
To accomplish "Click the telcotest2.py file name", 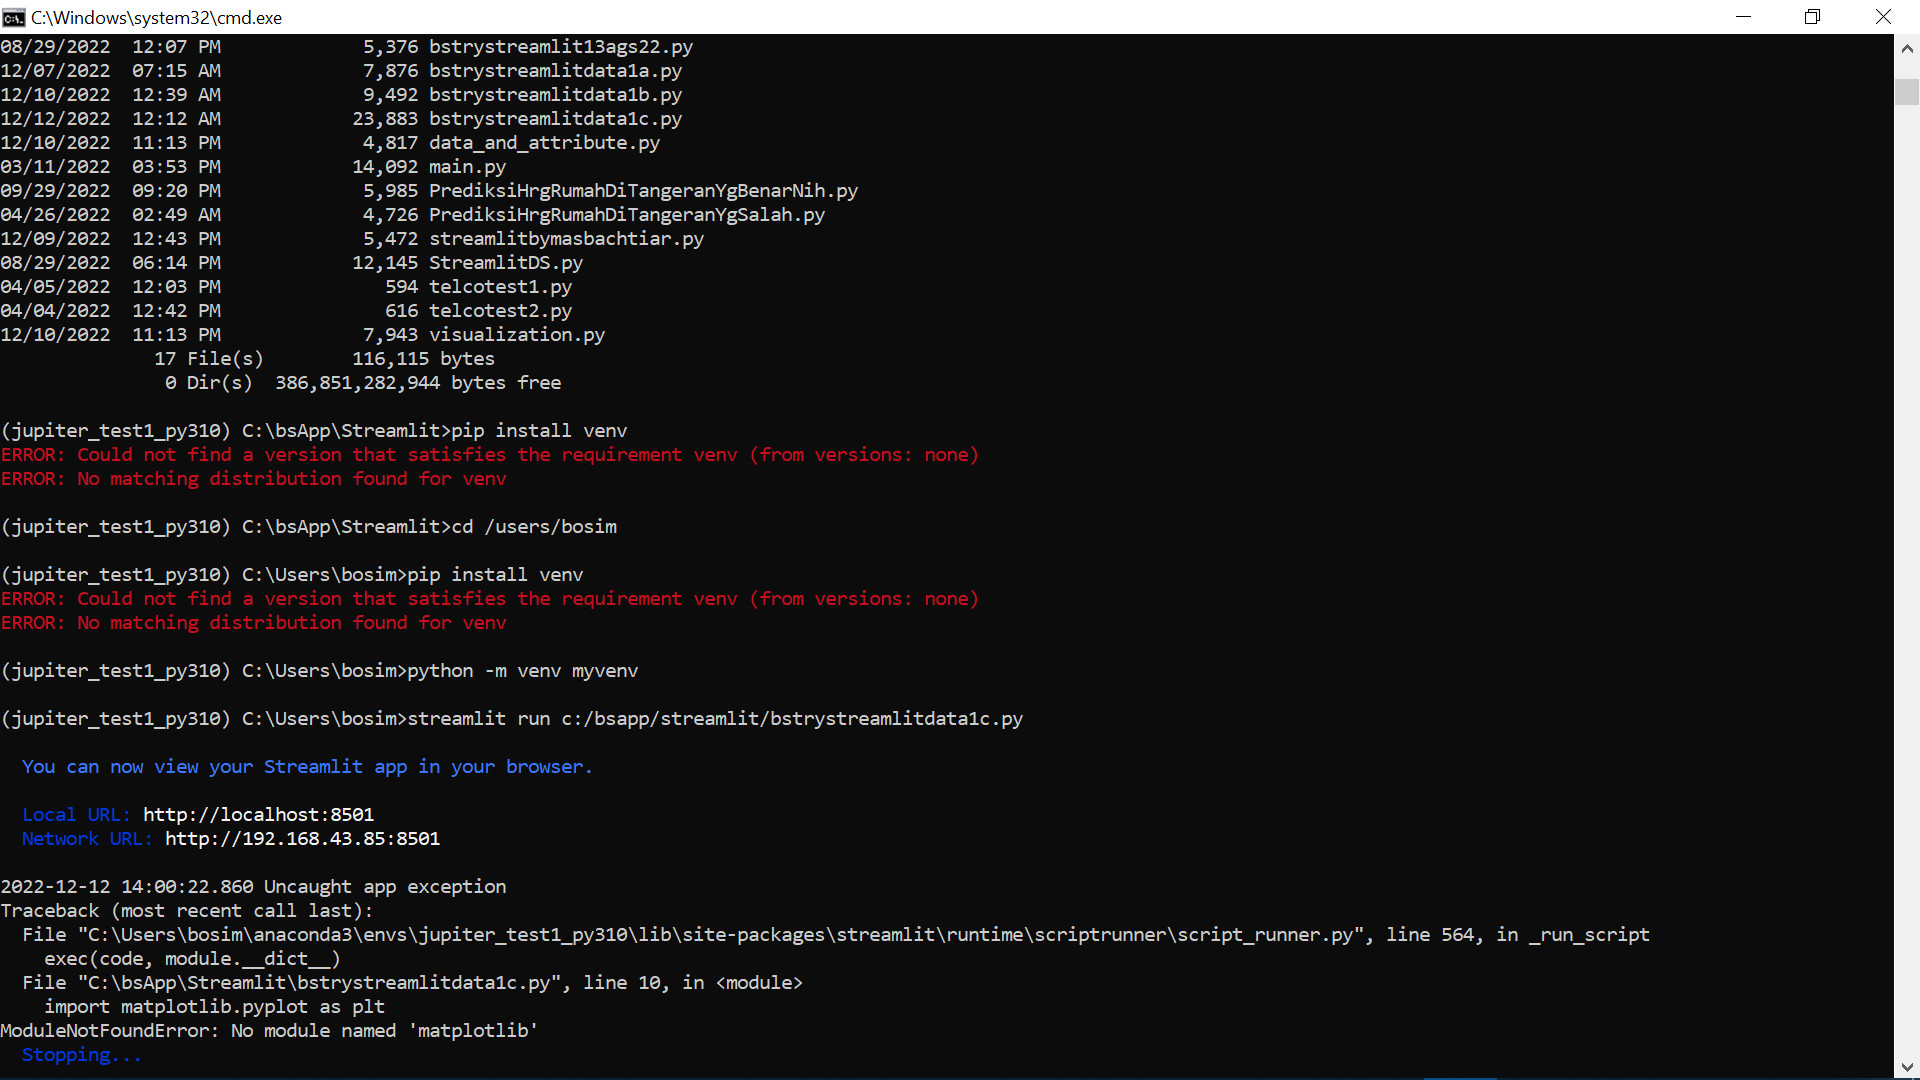I will pos(500,310).
